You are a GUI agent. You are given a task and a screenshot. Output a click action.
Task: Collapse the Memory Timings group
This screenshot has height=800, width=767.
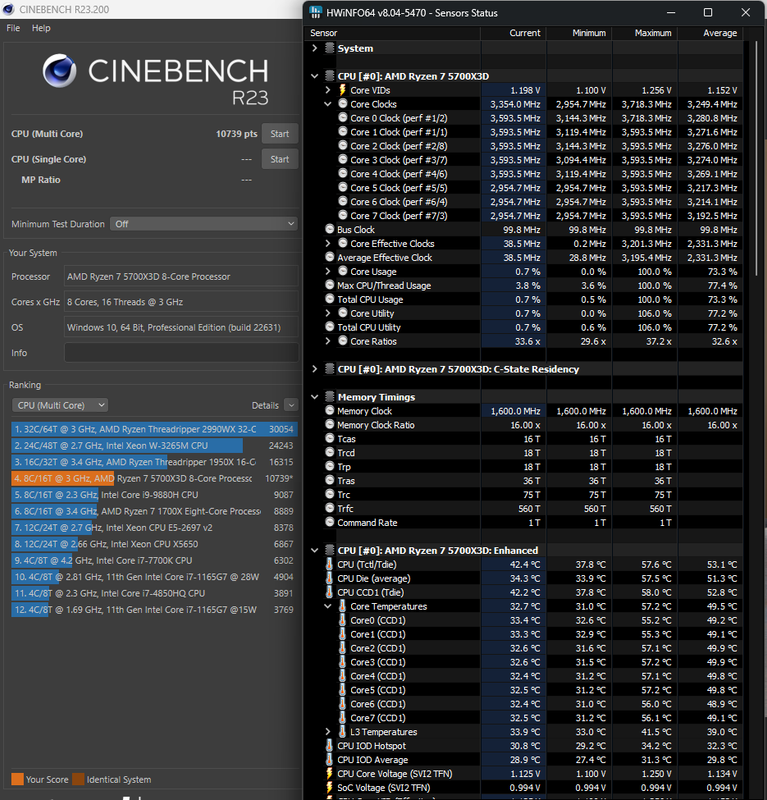(x=314, y=397)
